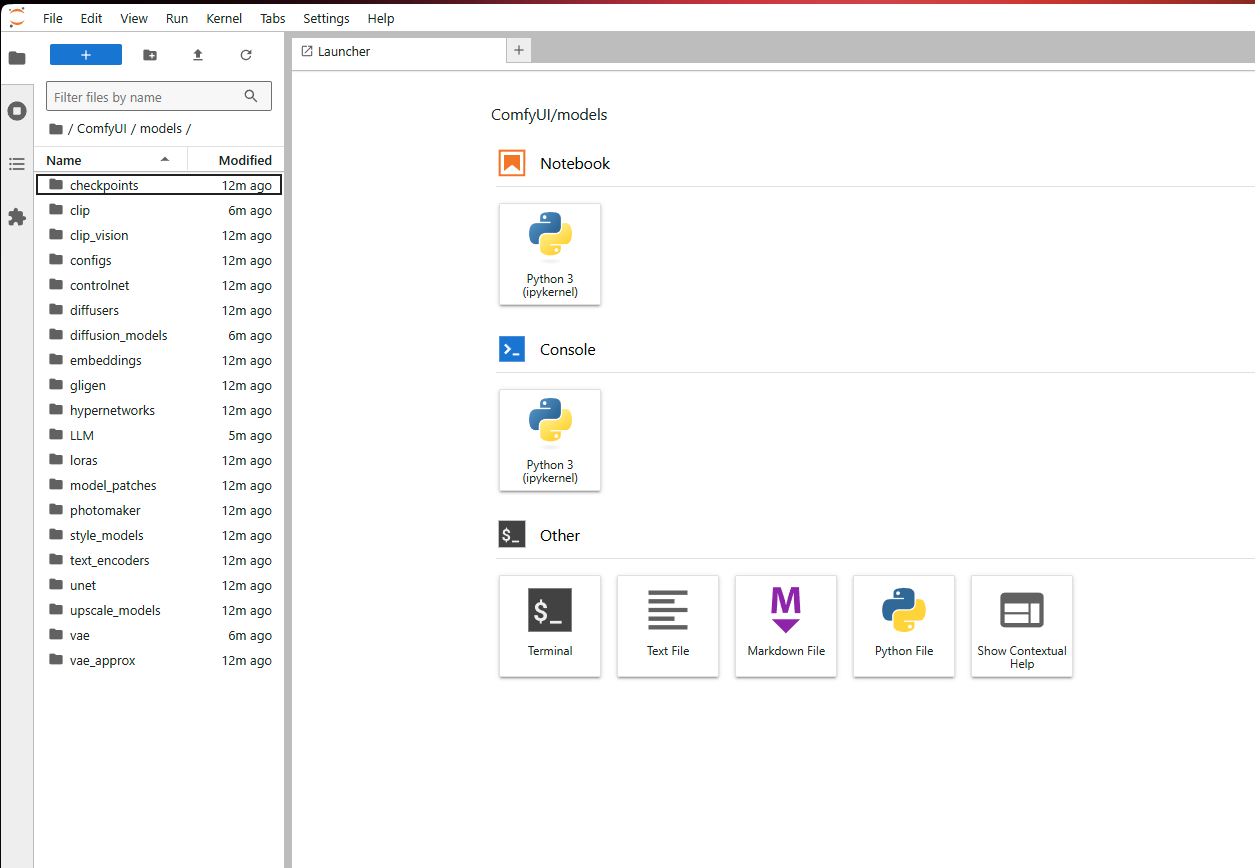Open the View menu
This screenshot has height=868, width=1255.
pos(134,18)
